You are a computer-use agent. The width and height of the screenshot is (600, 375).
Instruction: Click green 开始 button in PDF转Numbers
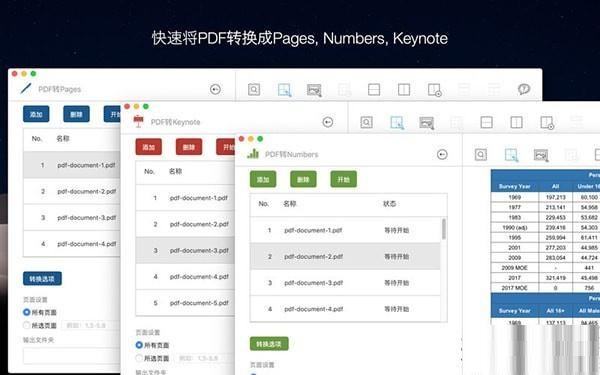pyautogui.click(x=344, y=179)
